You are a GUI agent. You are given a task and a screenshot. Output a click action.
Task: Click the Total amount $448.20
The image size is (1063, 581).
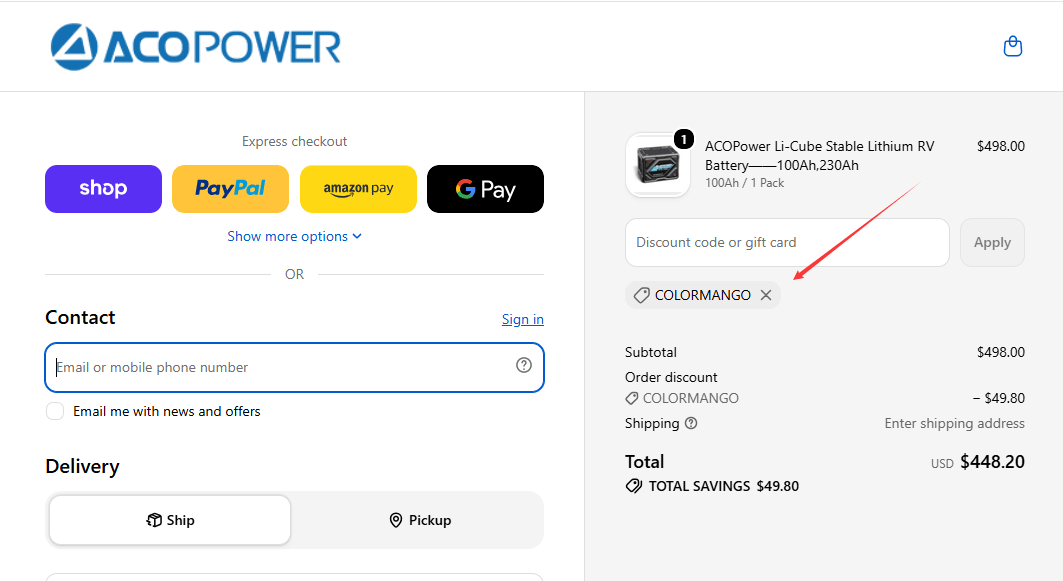point(992,462)
